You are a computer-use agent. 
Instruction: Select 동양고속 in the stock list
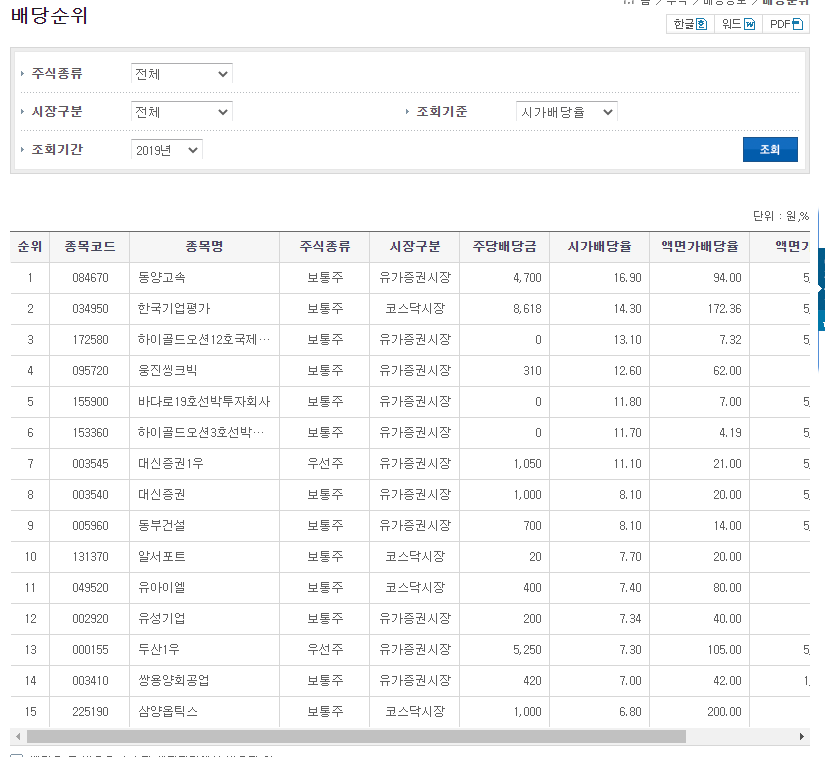tap(162, 278)
